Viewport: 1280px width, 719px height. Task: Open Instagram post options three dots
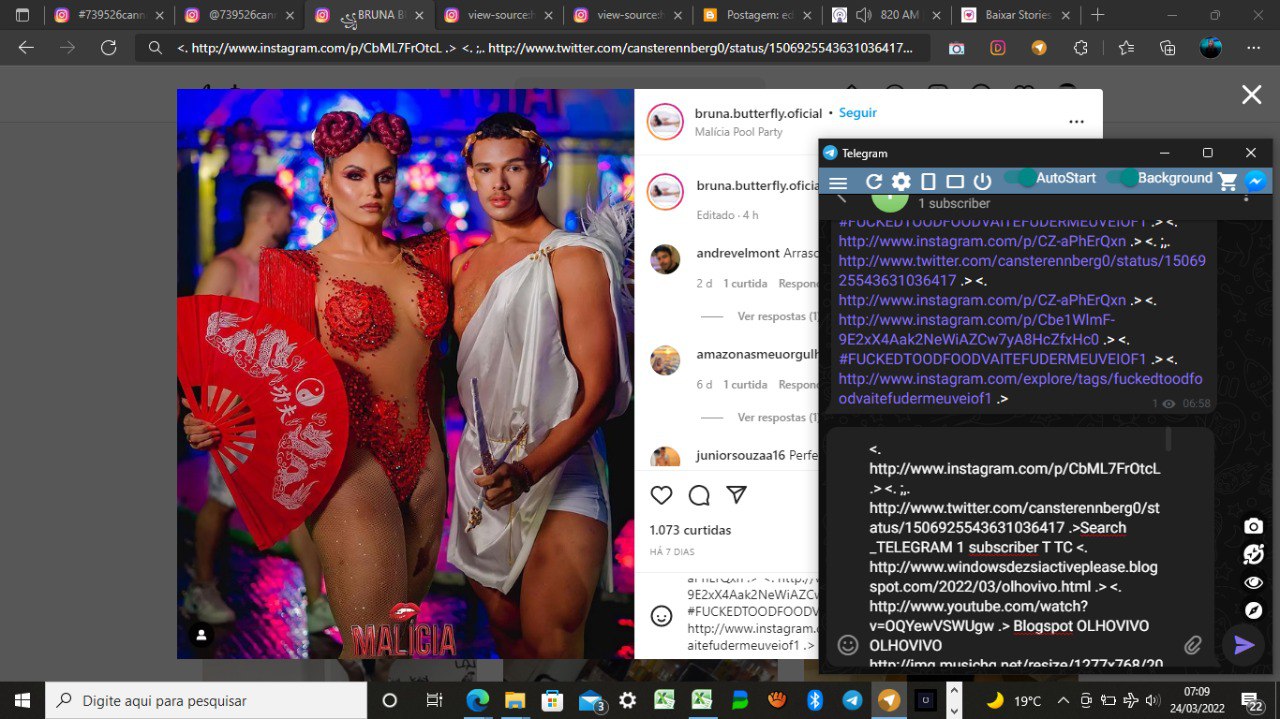[x=1076, y=122]
